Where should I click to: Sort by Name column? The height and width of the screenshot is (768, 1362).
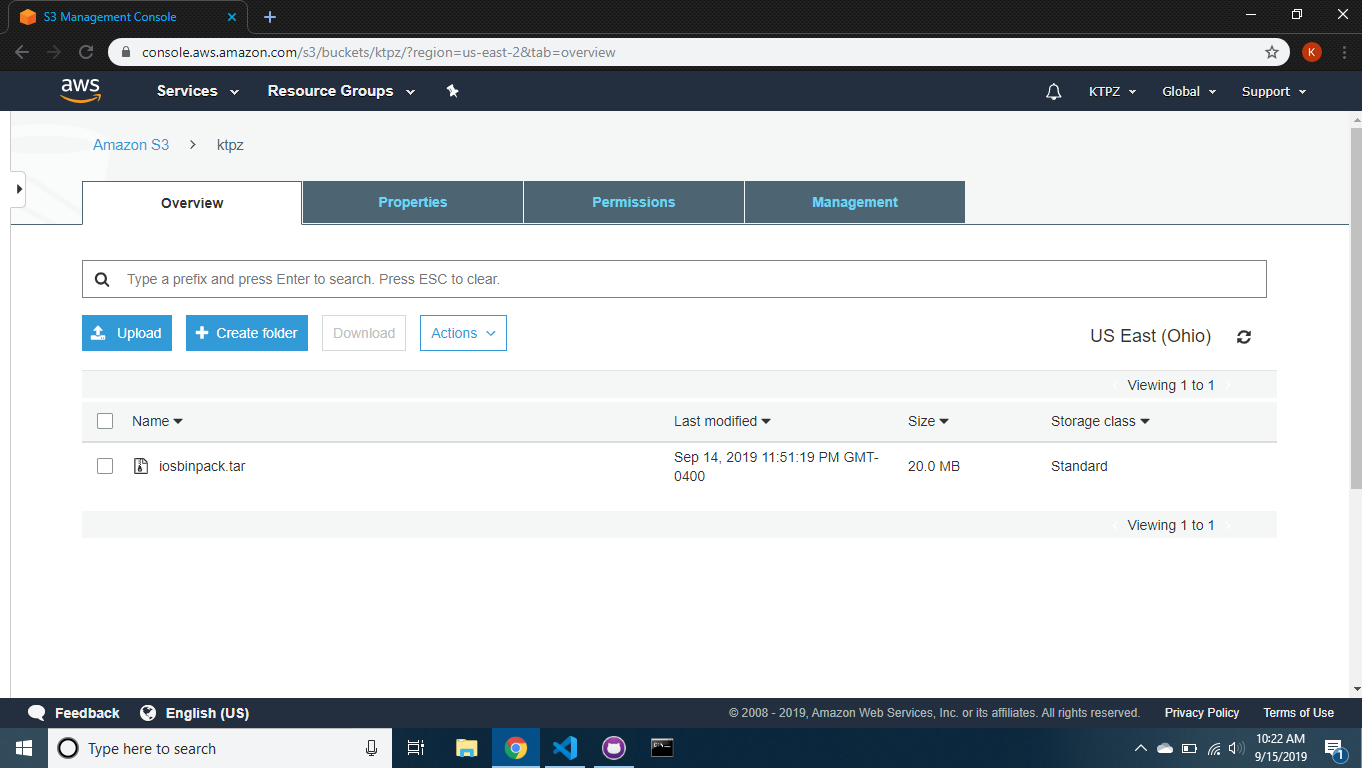(157, 421)
